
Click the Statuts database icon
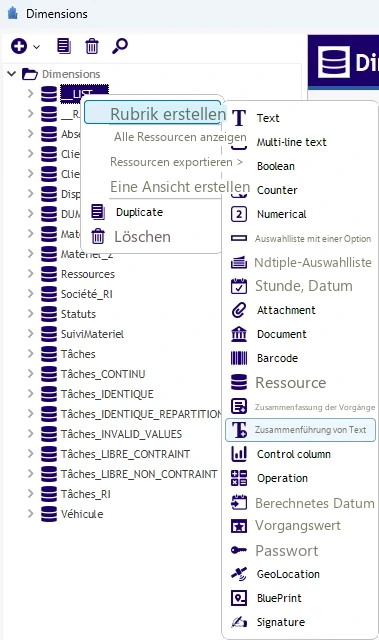(49, 314)
